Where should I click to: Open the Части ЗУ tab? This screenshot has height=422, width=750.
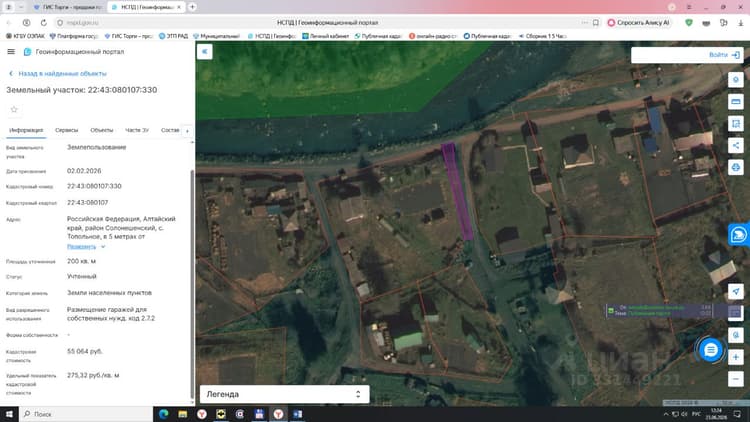[x=137, y=130]
